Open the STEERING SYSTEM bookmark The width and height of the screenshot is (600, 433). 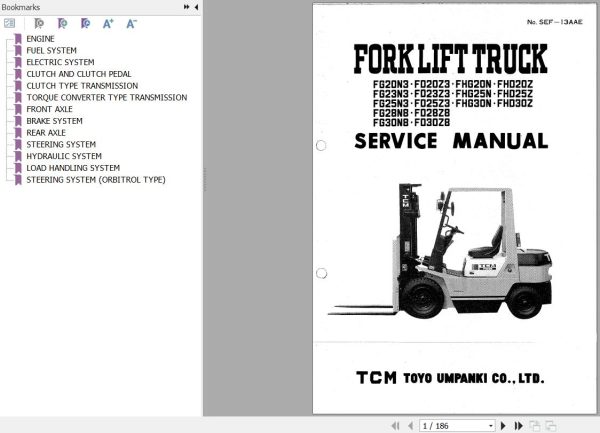[61, 144]
